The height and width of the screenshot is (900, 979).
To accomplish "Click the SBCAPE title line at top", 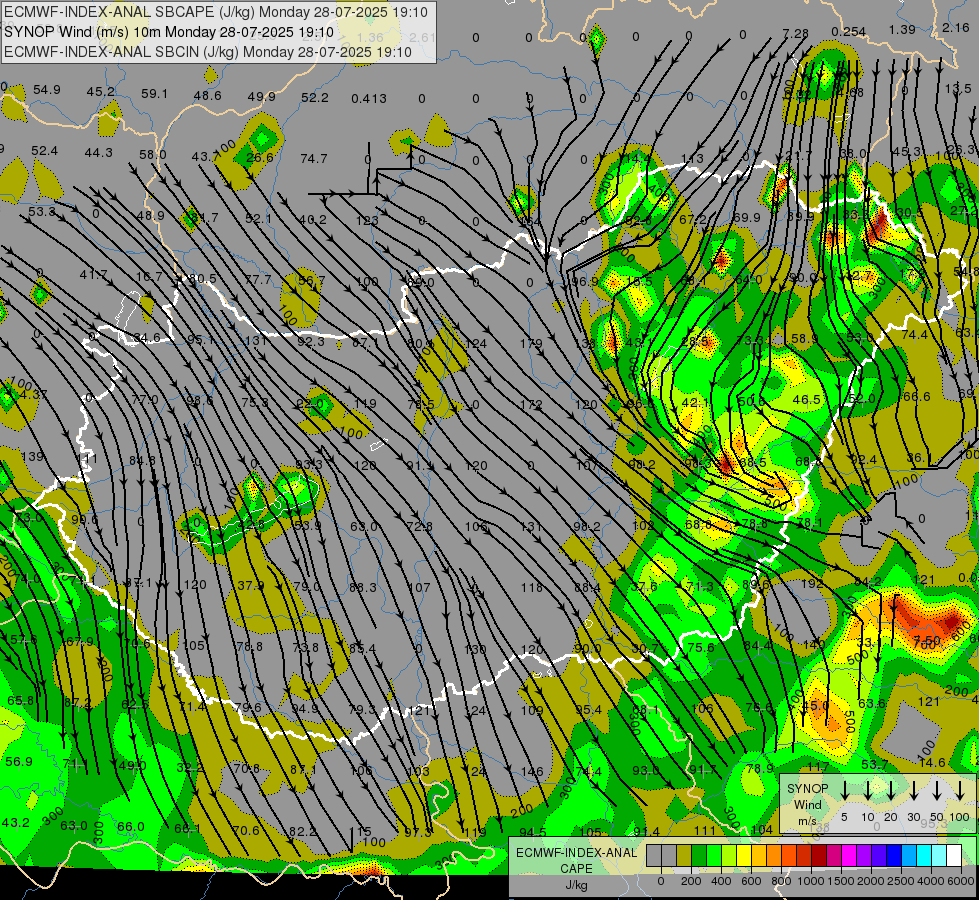I will (x=216, y=12).
